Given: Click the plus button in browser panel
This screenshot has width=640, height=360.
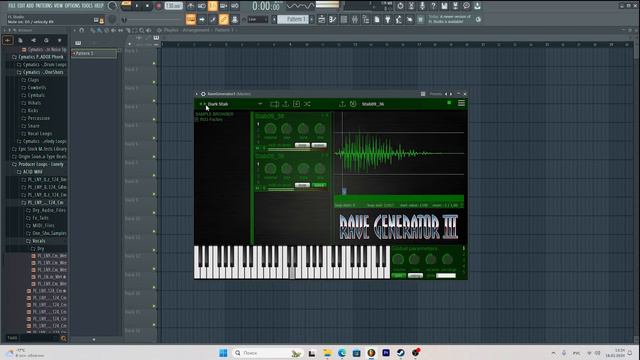Looking at the screenshot, I should (7, 40).
